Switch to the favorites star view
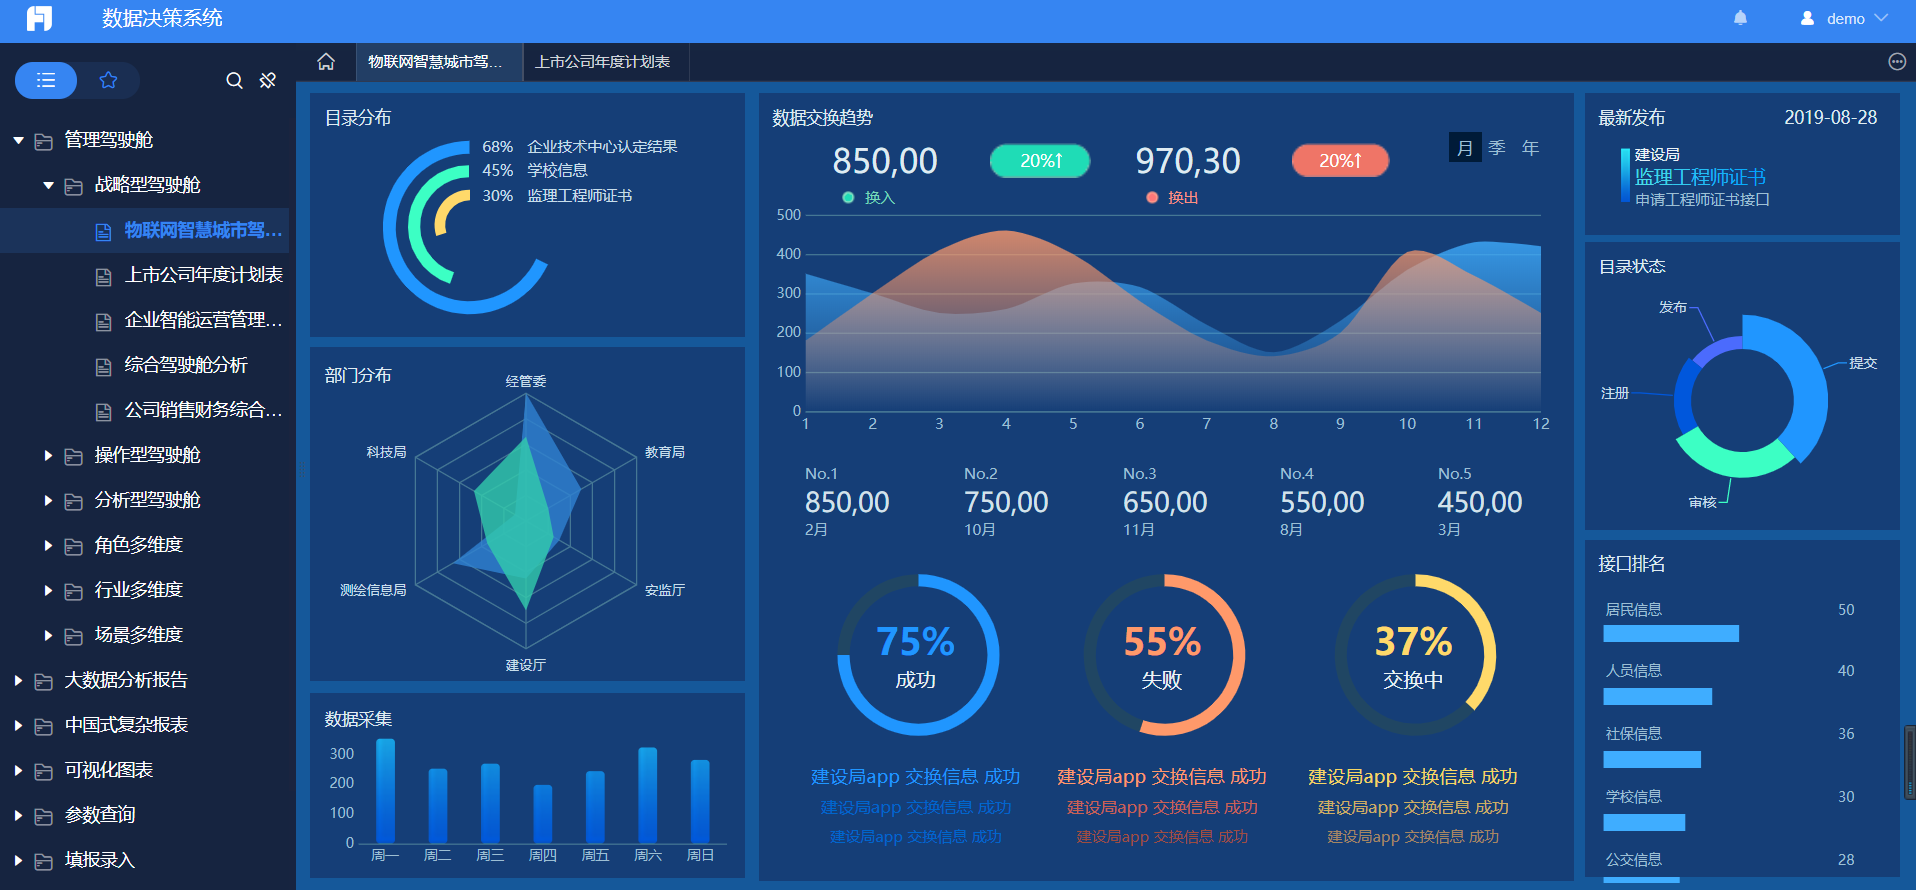1916x890 pixels. (108, 80)
